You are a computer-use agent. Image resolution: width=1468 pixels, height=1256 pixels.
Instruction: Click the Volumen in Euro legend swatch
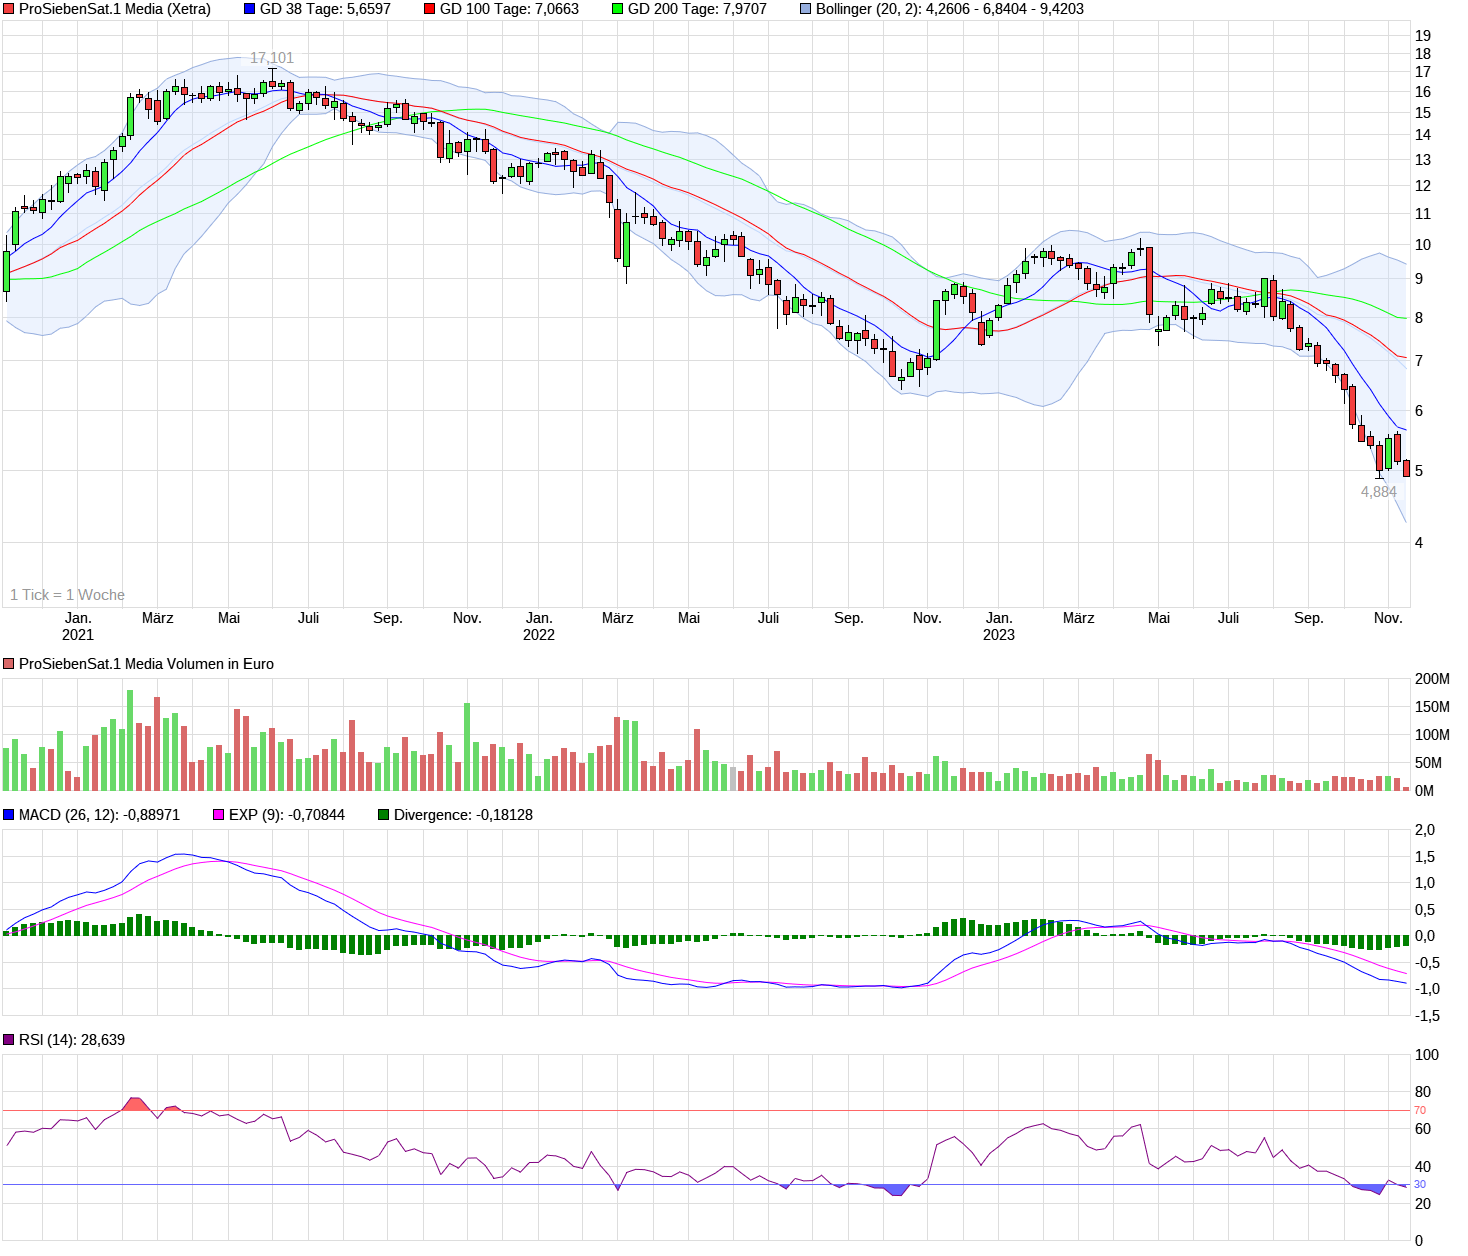9,664
